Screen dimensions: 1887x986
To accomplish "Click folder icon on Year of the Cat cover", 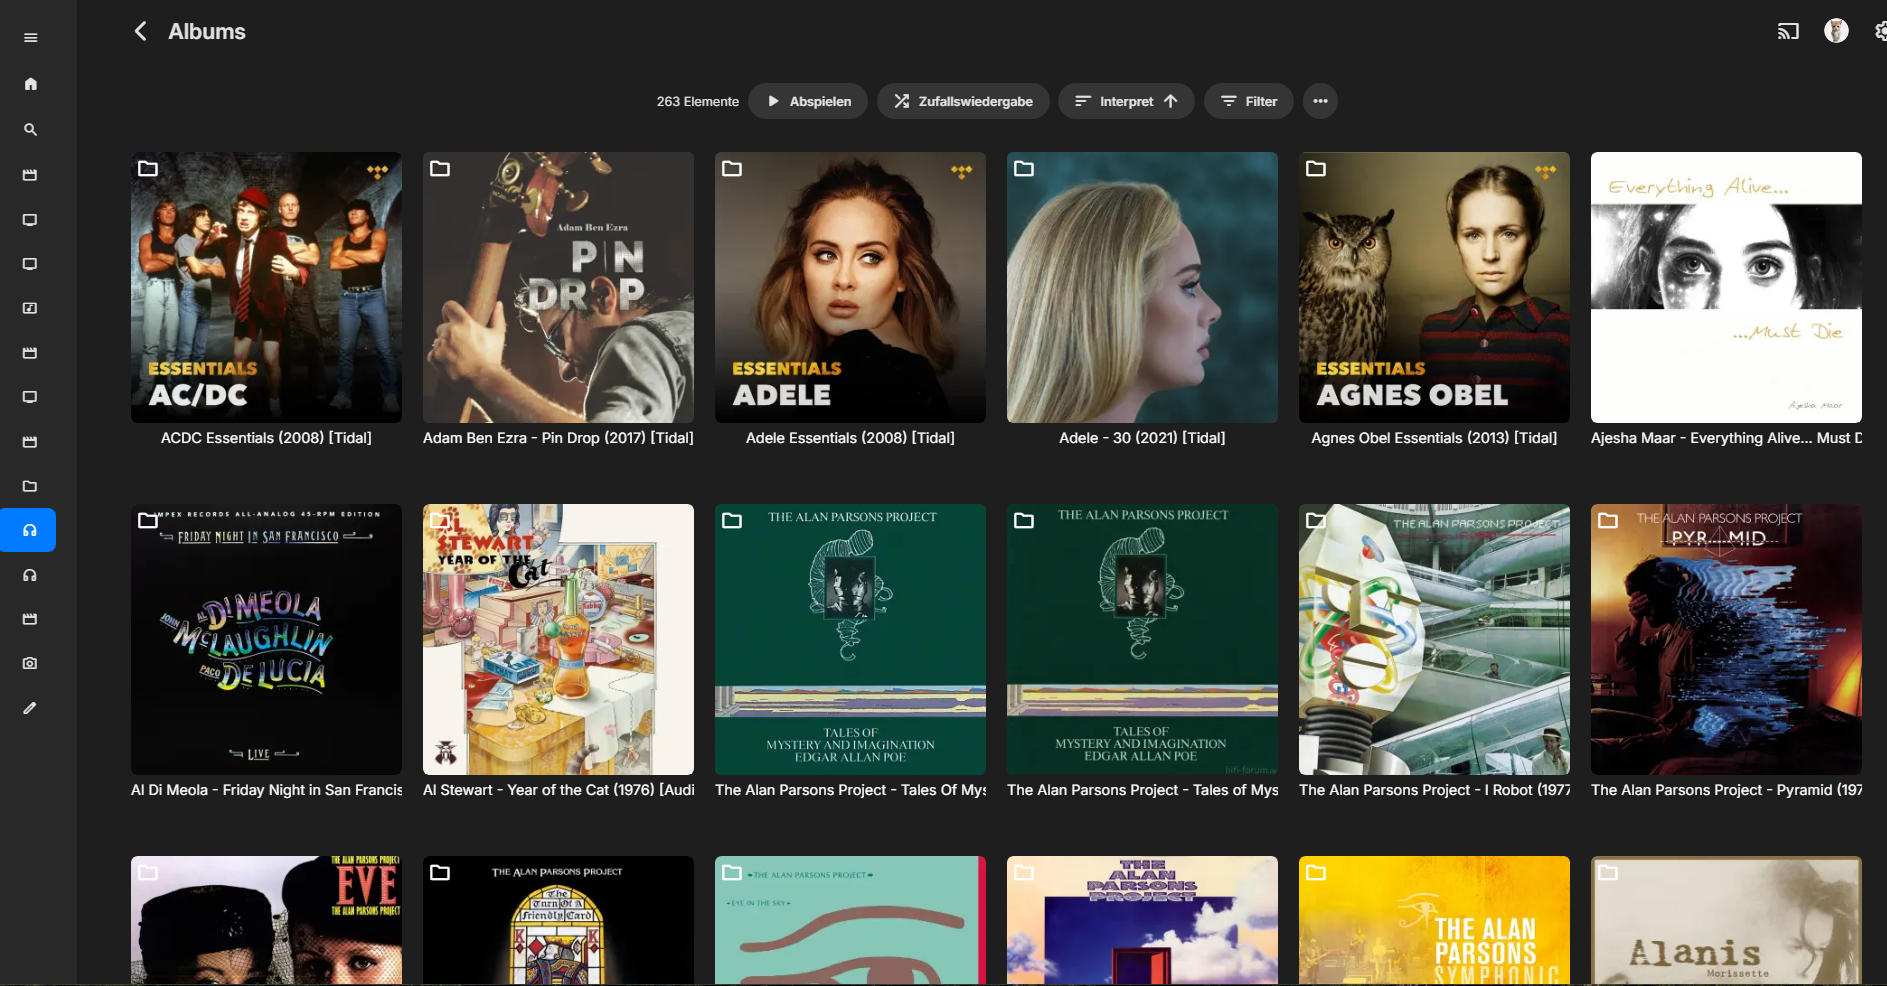I will (x=440, y=520).
